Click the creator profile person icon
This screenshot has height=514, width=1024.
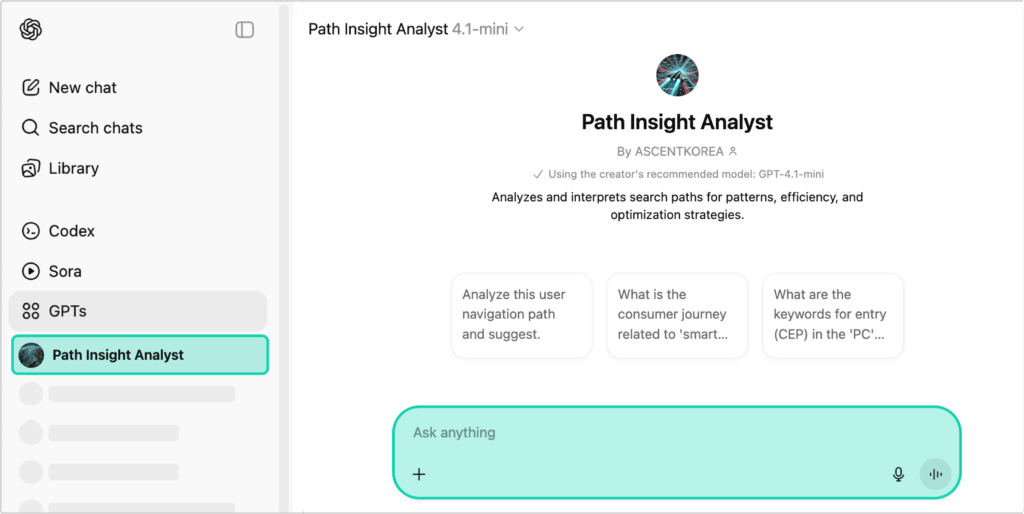[733, 152]
